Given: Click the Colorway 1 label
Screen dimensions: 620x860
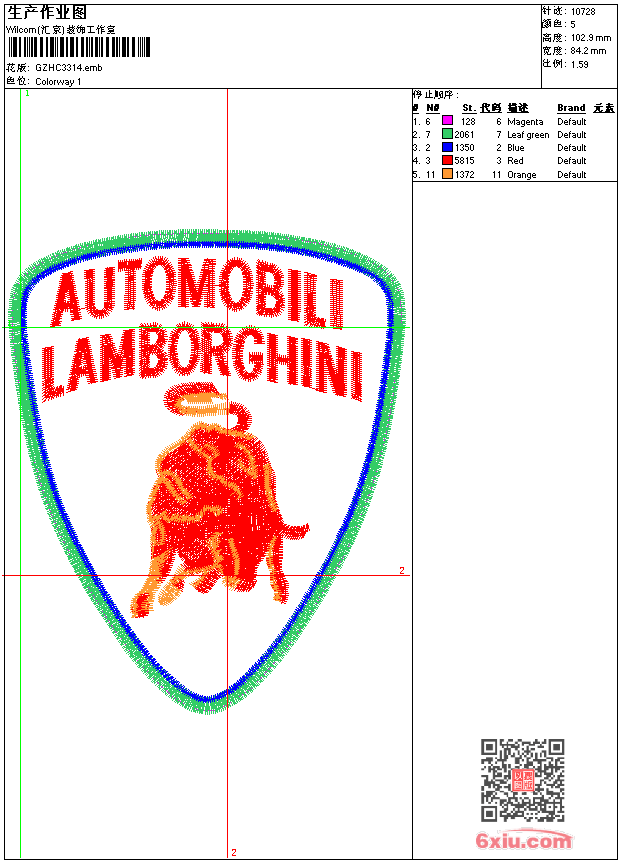Looking at the screenshot, I should click(x=58, y=82).
